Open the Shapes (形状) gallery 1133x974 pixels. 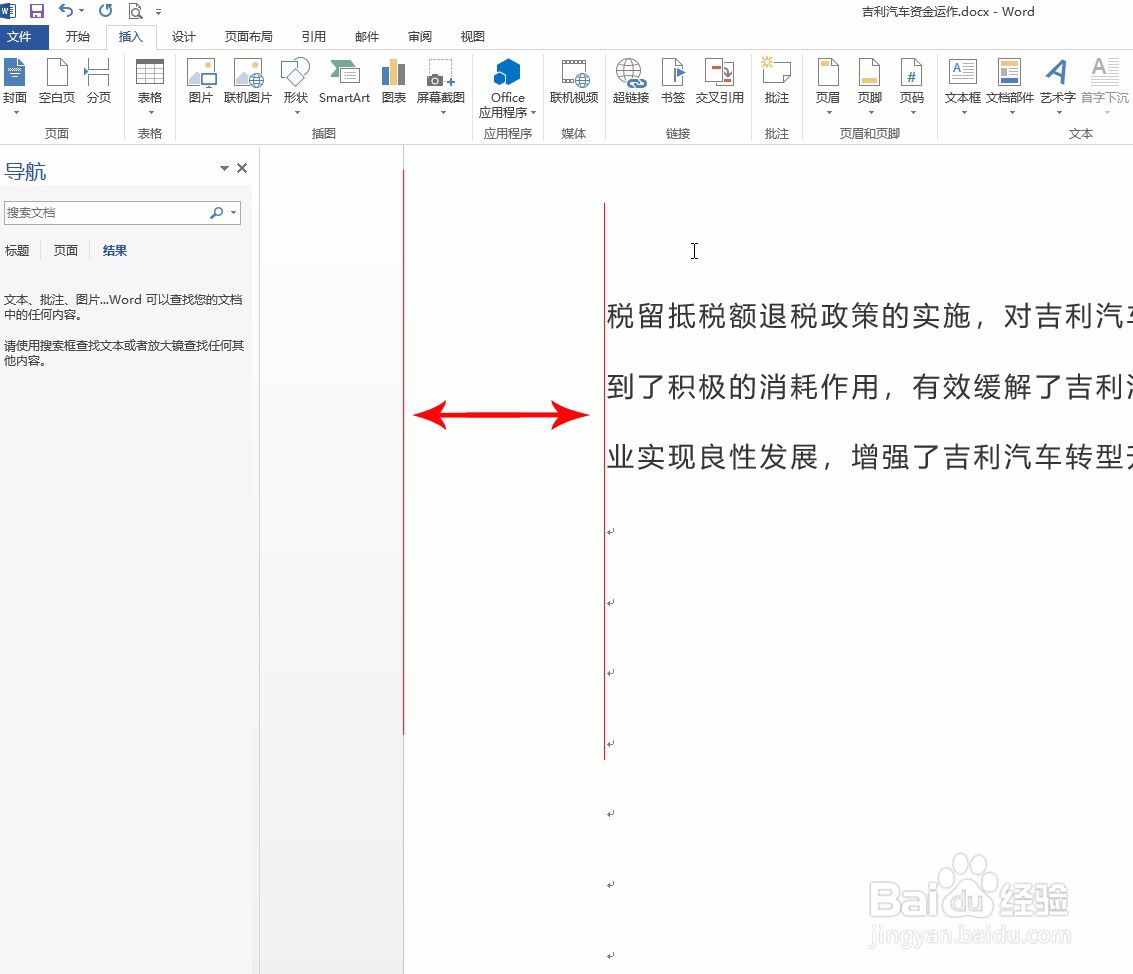click(x=296, y=86)
